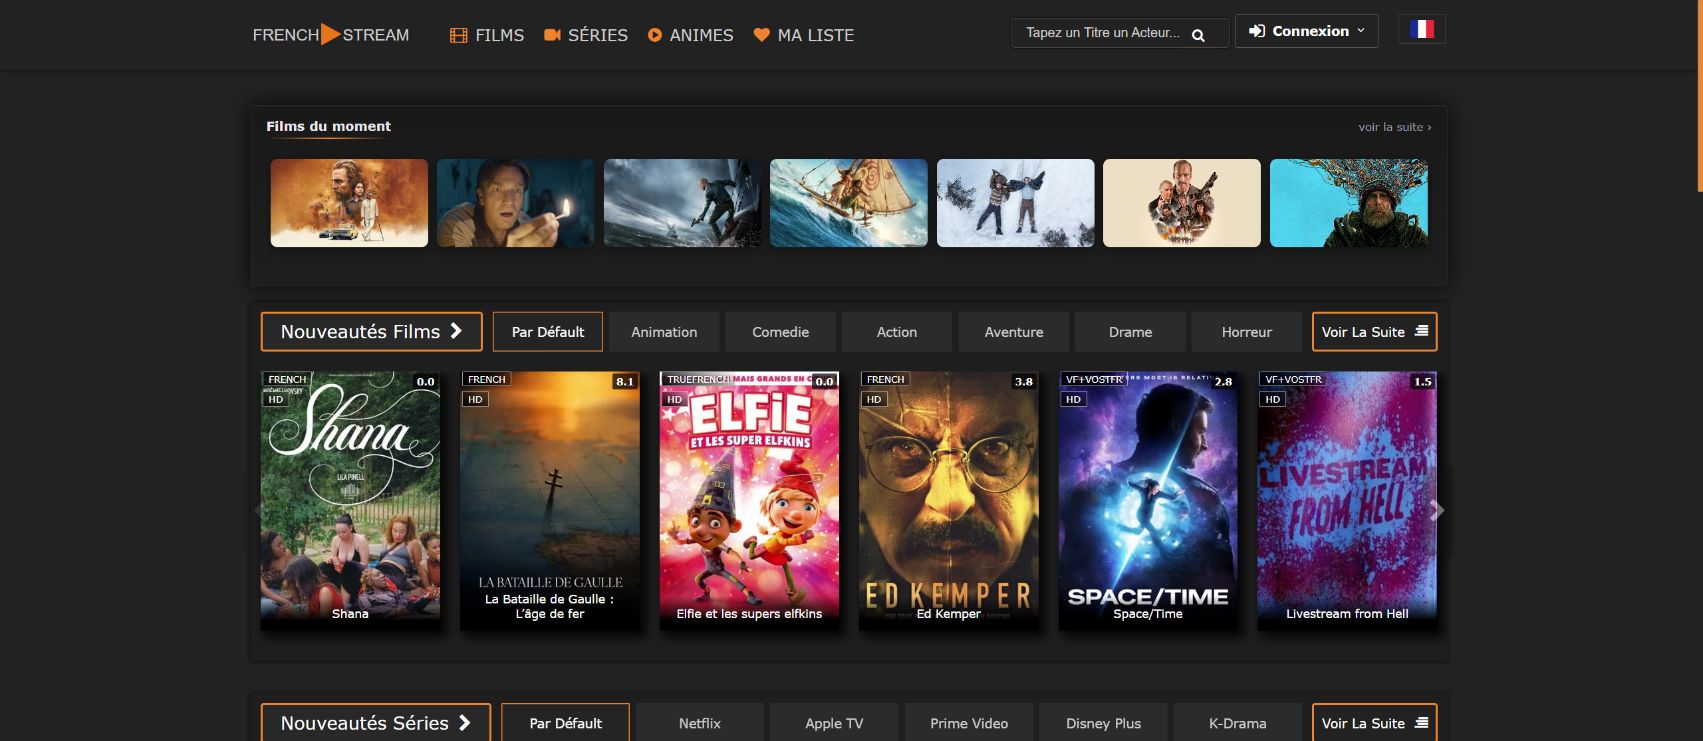Image resolution: width=1703 pixels, height=741 pixels.
Task: Select the Horreur film filter tab
Action: click(x=1247, y=332)
